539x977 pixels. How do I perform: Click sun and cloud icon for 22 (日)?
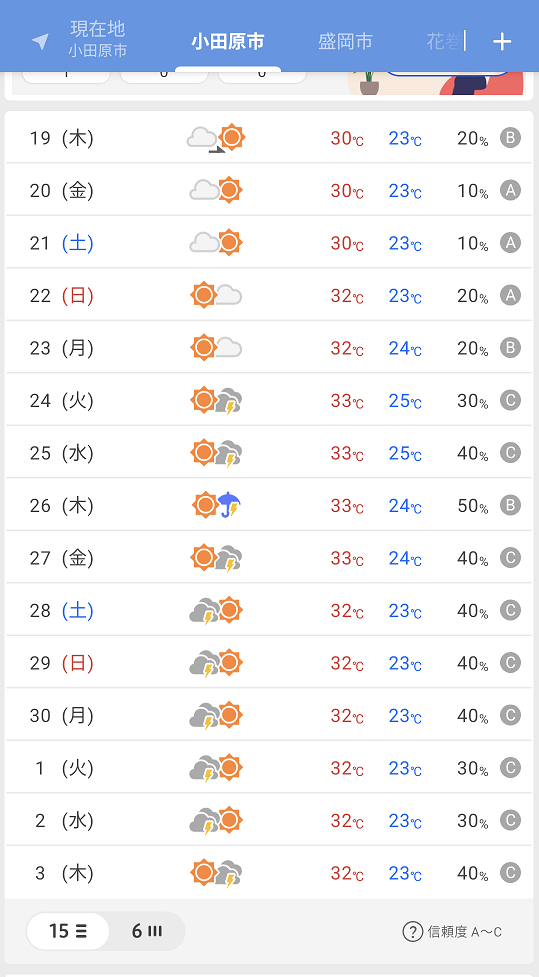tap(216, 295)
